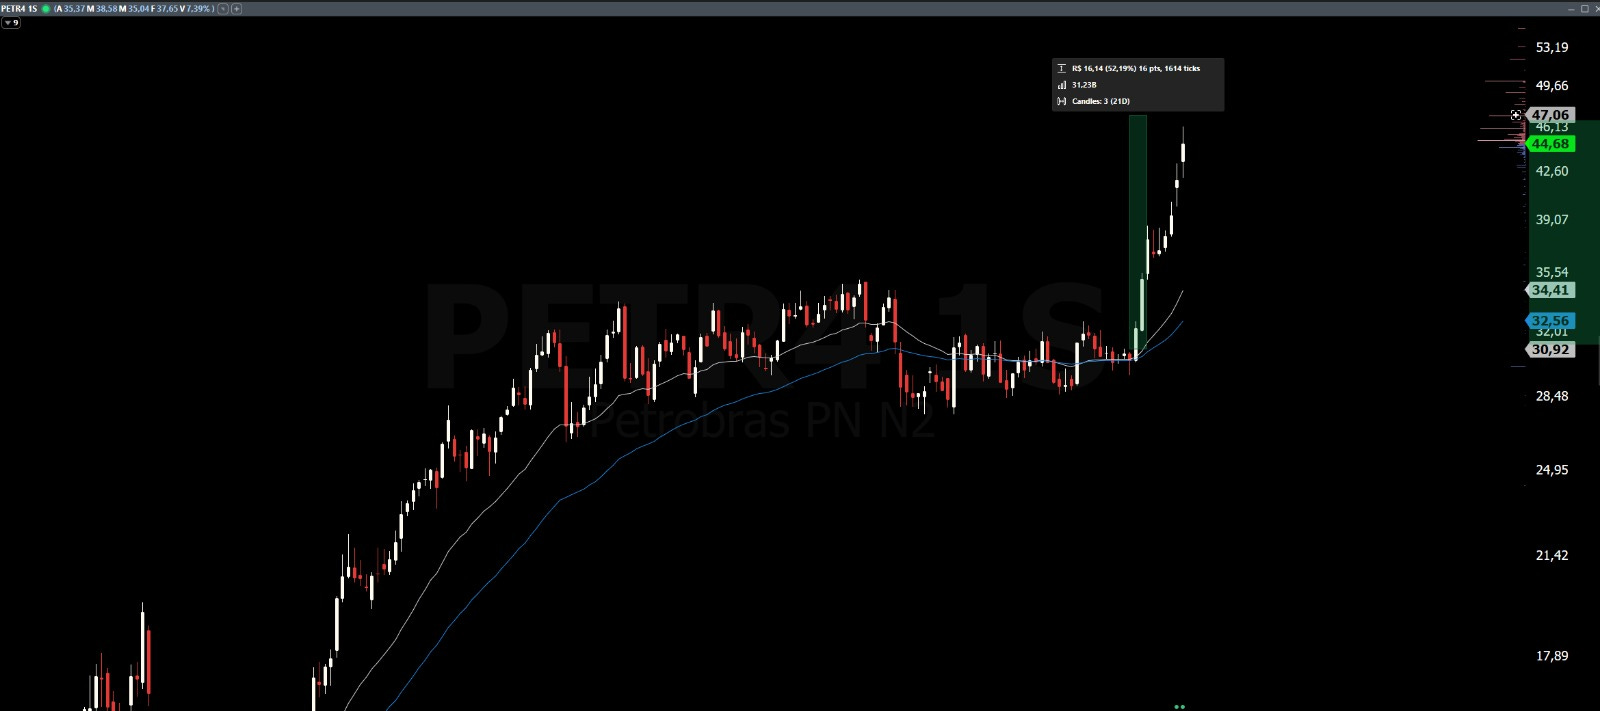Click the 24,95 price axis label
The width and height of the screenshot is (1600, 711).
1552,470
